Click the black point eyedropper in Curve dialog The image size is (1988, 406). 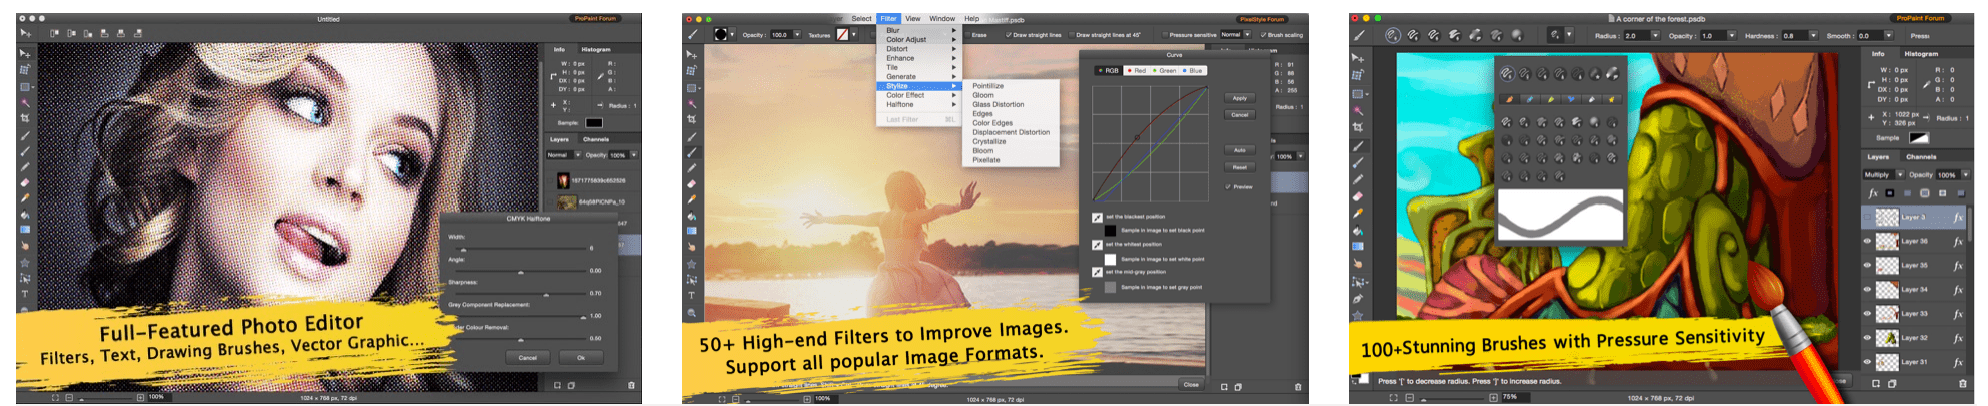click(1097, 217)
